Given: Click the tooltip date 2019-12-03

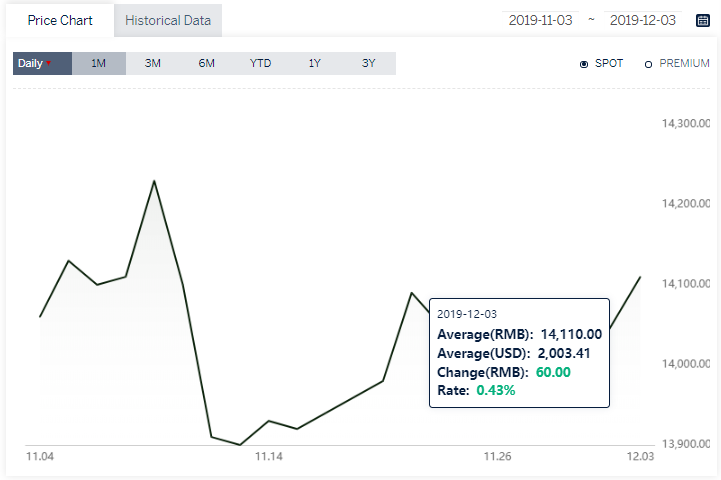Looking at the screenshot, I should point(467,314).
